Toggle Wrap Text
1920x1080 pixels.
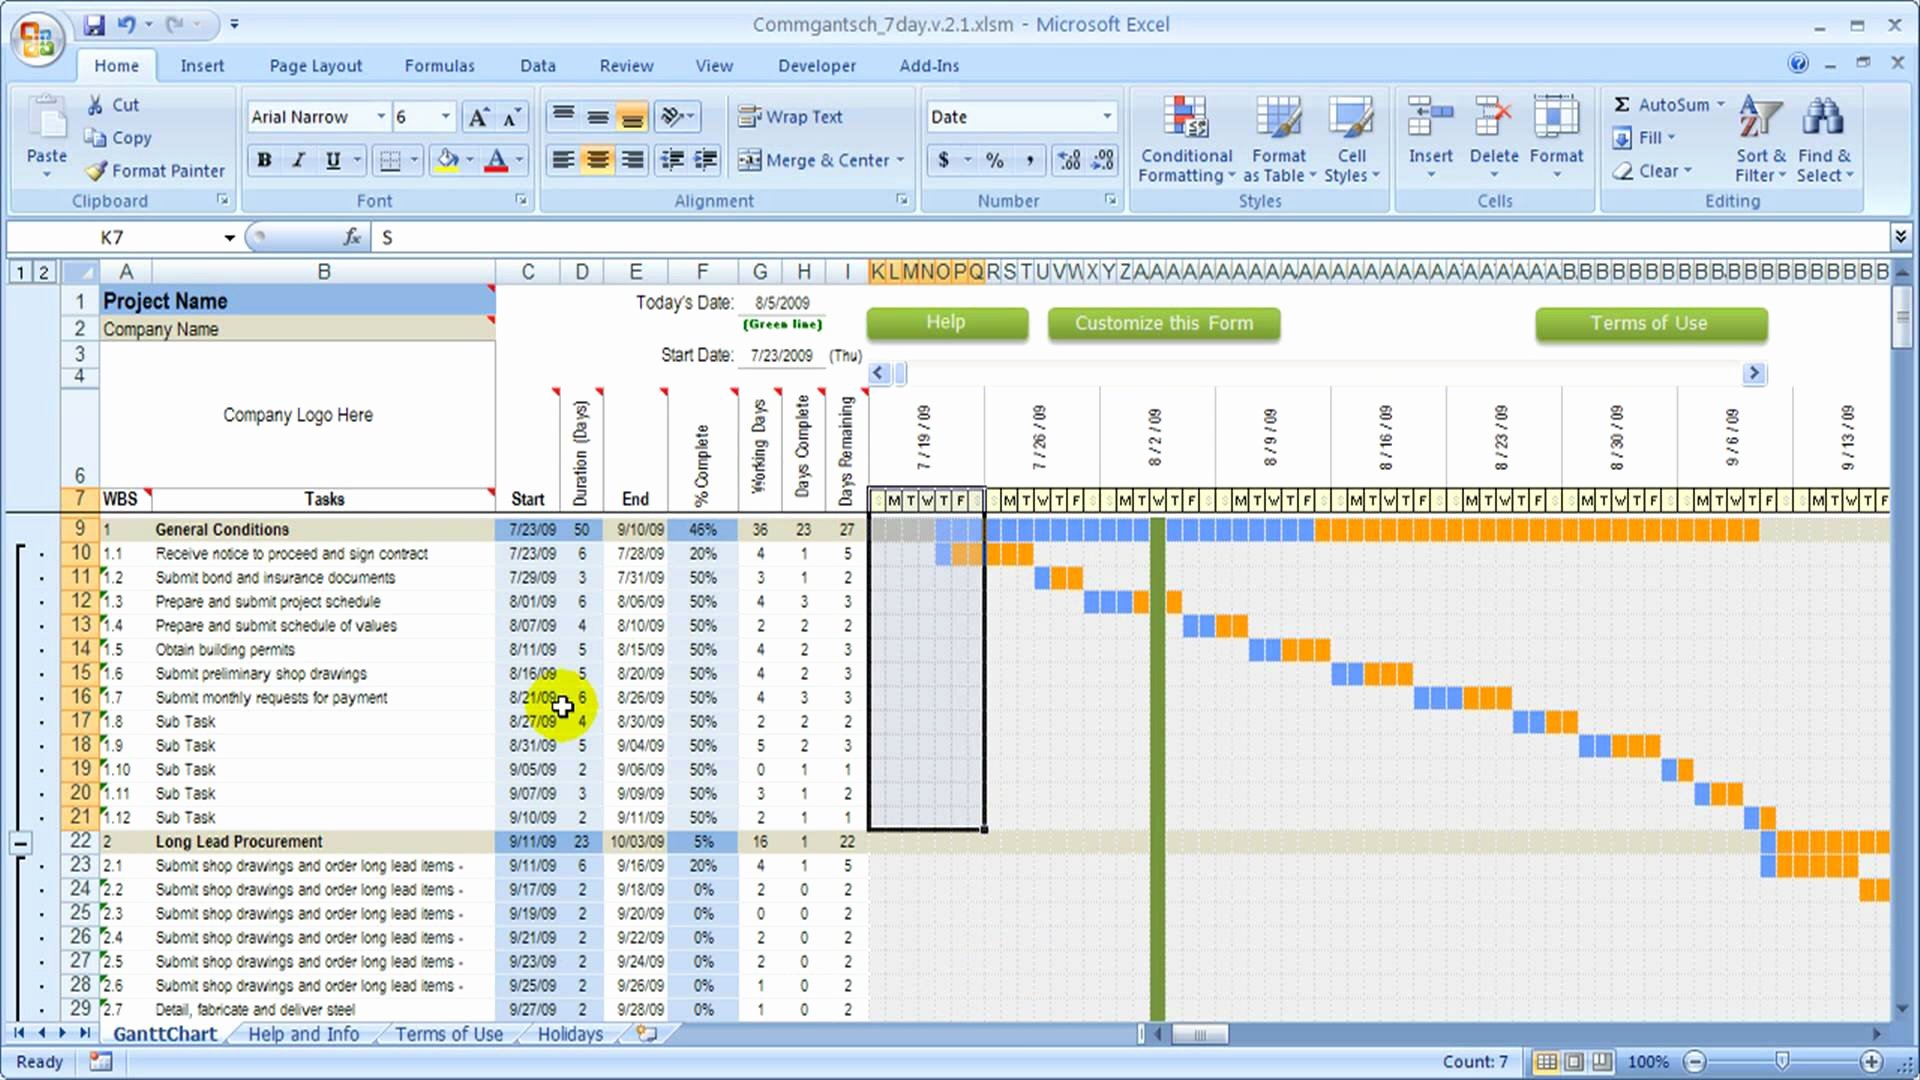pos(791,117)
